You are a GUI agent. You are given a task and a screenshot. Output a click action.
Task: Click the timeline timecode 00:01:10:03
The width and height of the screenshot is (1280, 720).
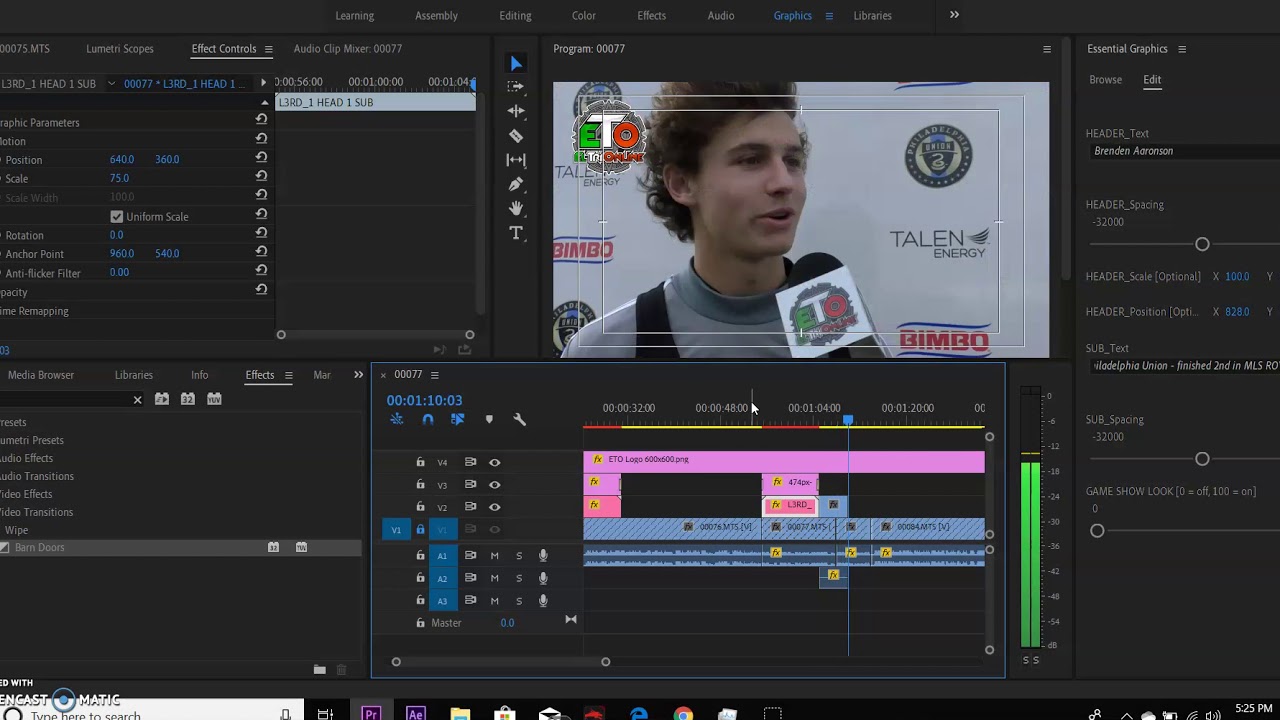pos(424,400)
